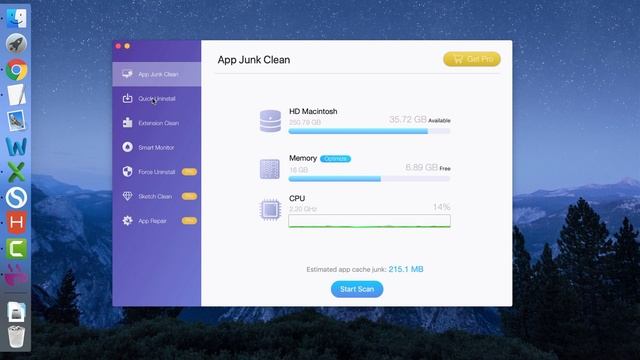Click the Pro badge beside Sketch Clean
This screenshot has height=360, width=640.
189,196
